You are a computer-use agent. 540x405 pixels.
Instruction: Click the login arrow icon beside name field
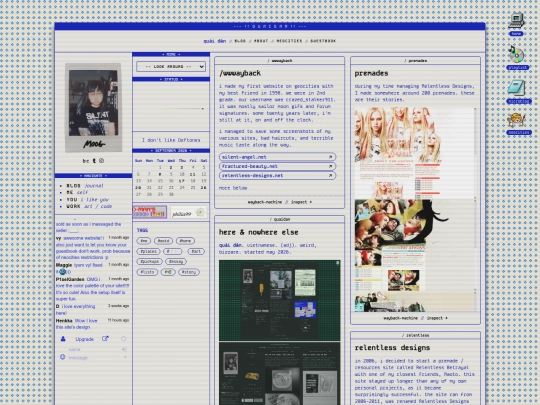124,349
